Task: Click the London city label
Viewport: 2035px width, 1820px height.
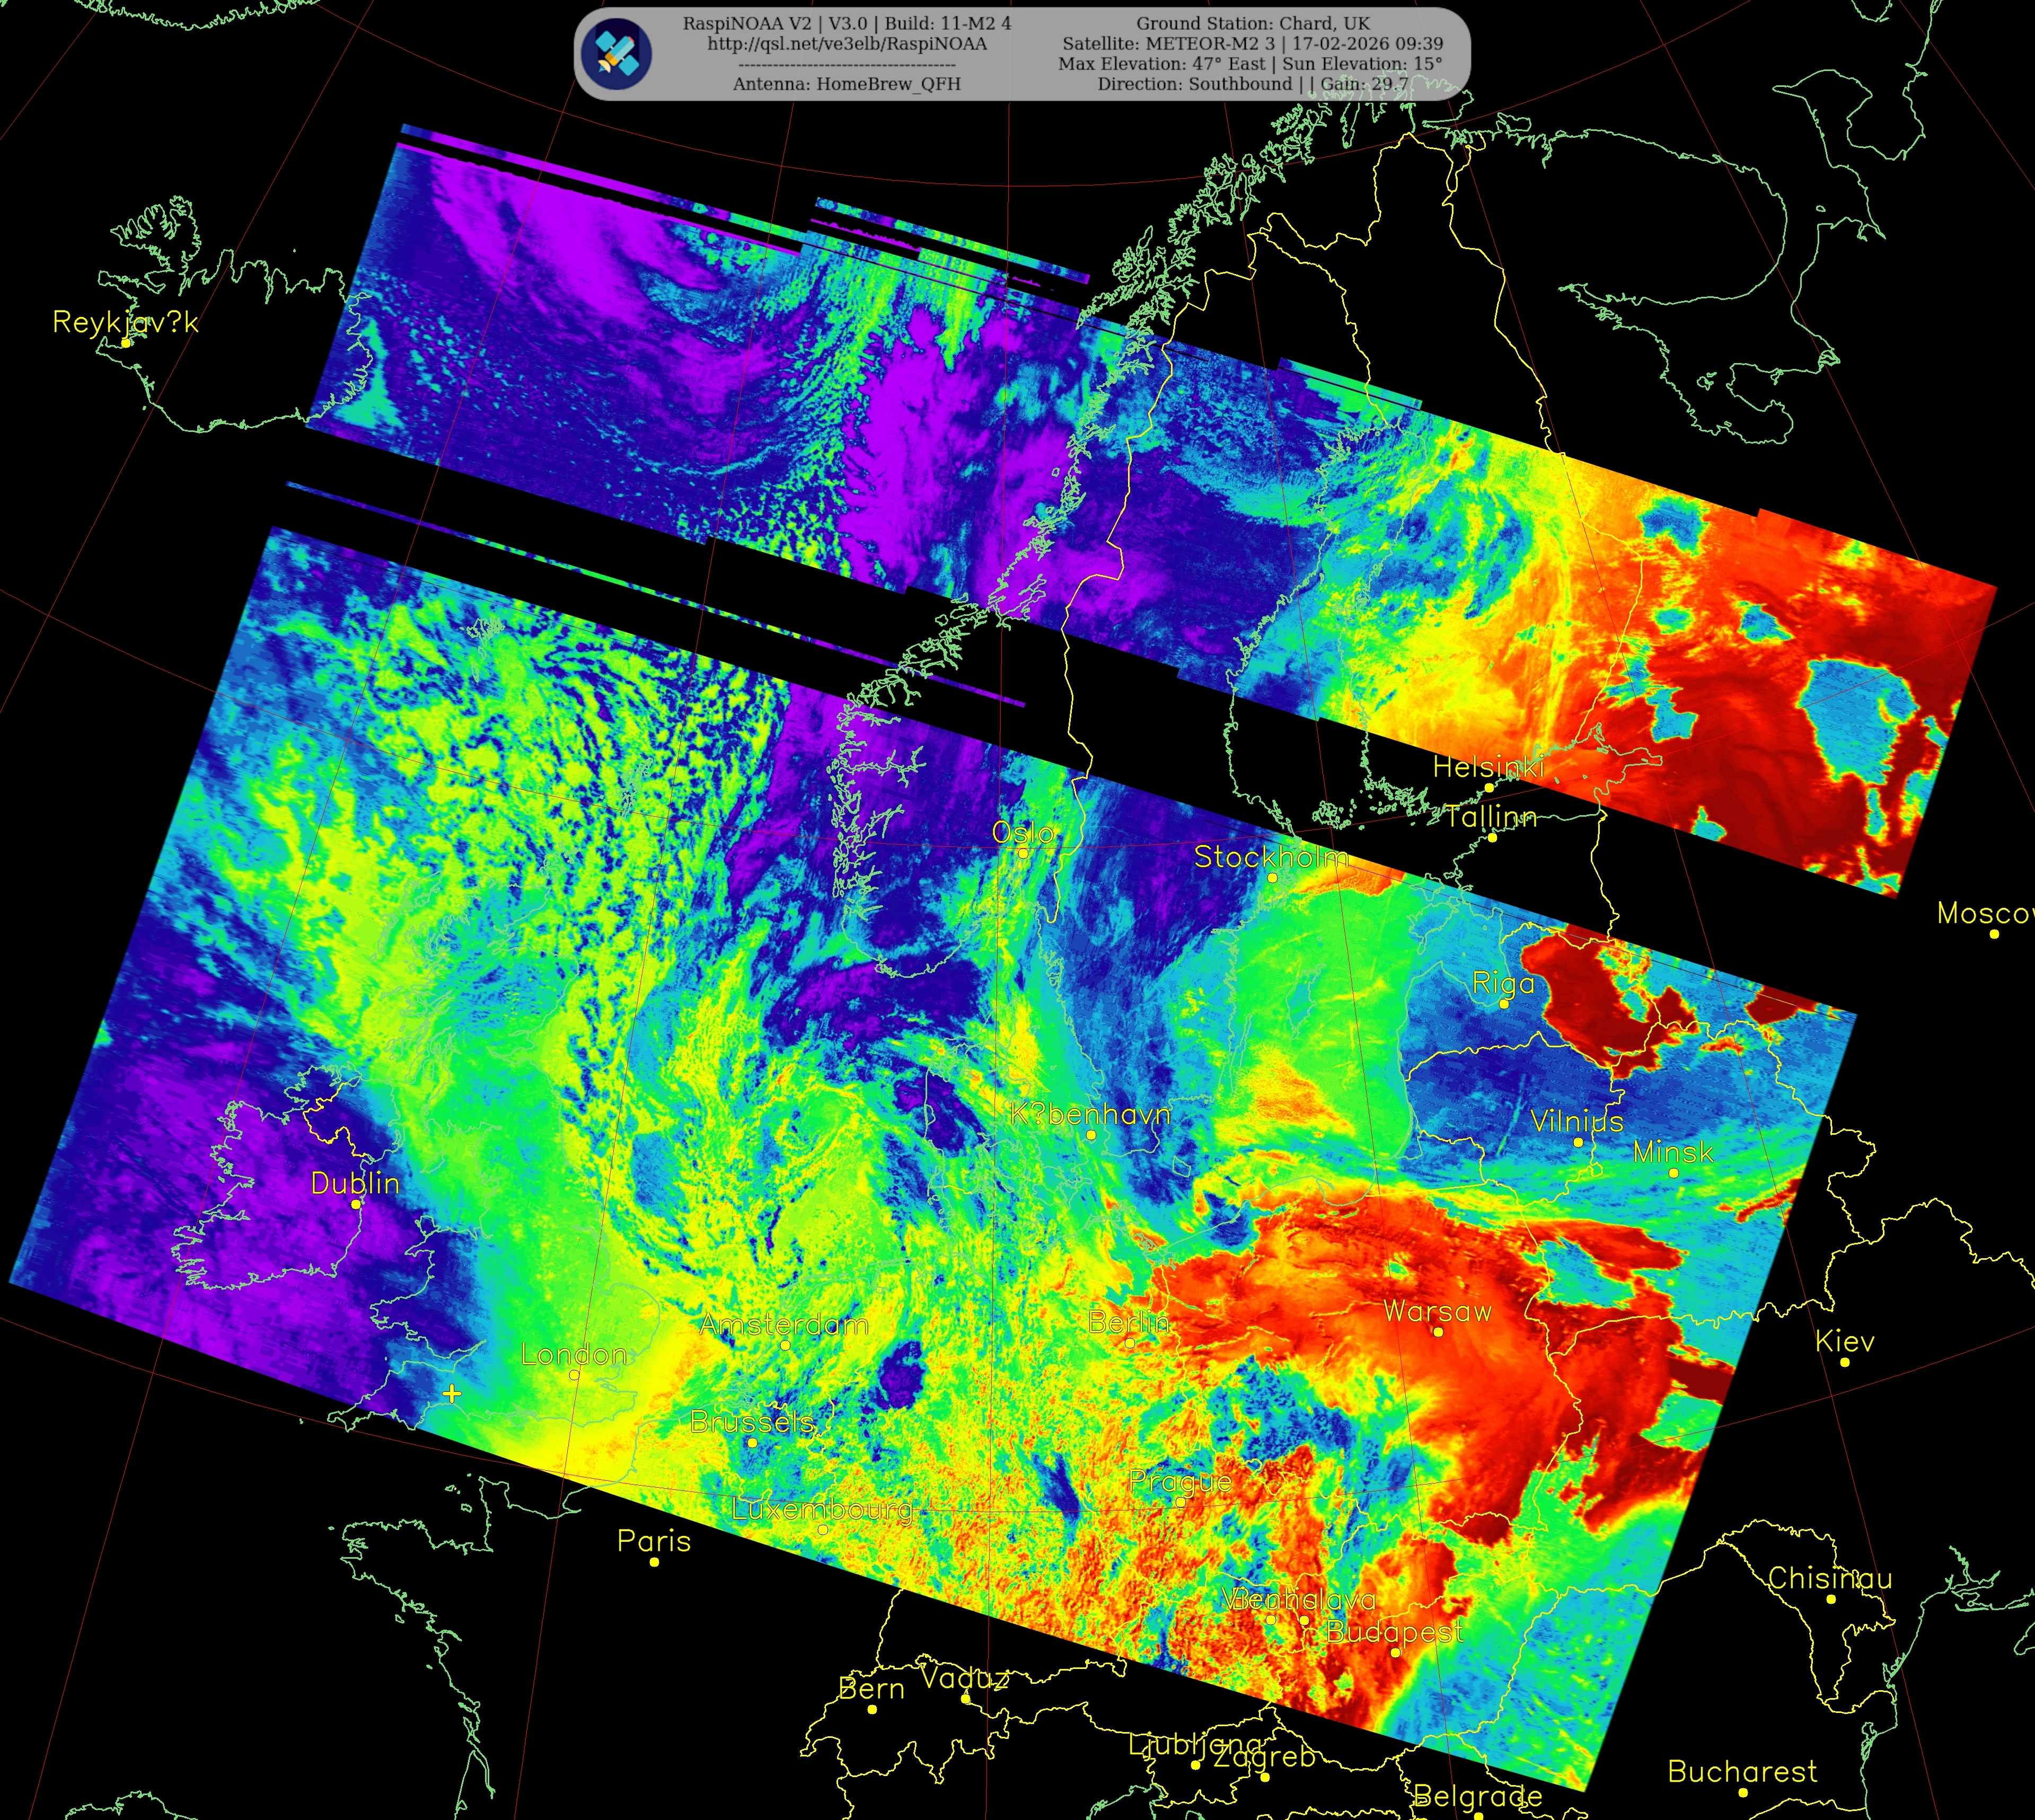Action: 574,1355
